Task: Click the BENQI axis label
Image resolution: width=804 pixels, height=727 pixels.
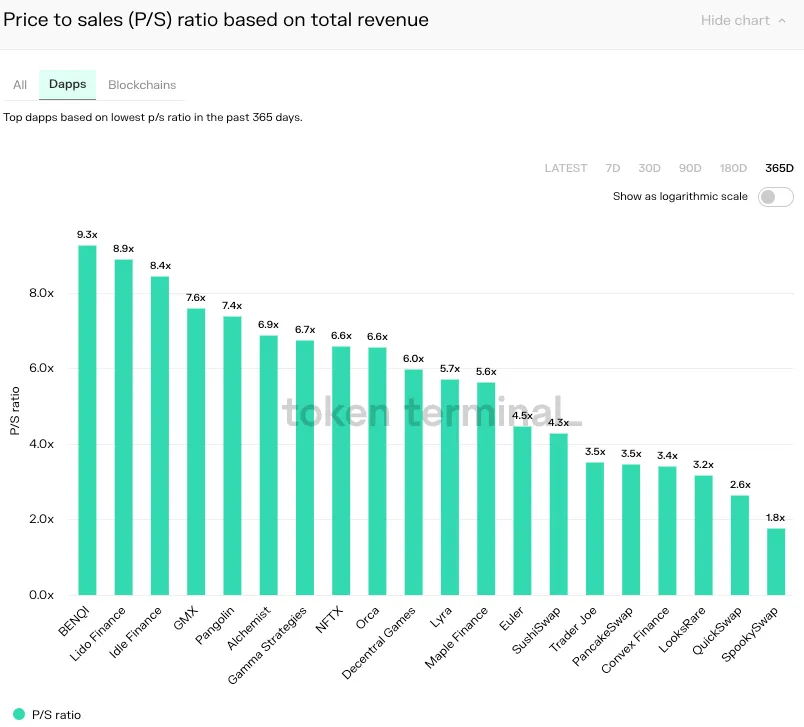Action: tap(74, 621)
